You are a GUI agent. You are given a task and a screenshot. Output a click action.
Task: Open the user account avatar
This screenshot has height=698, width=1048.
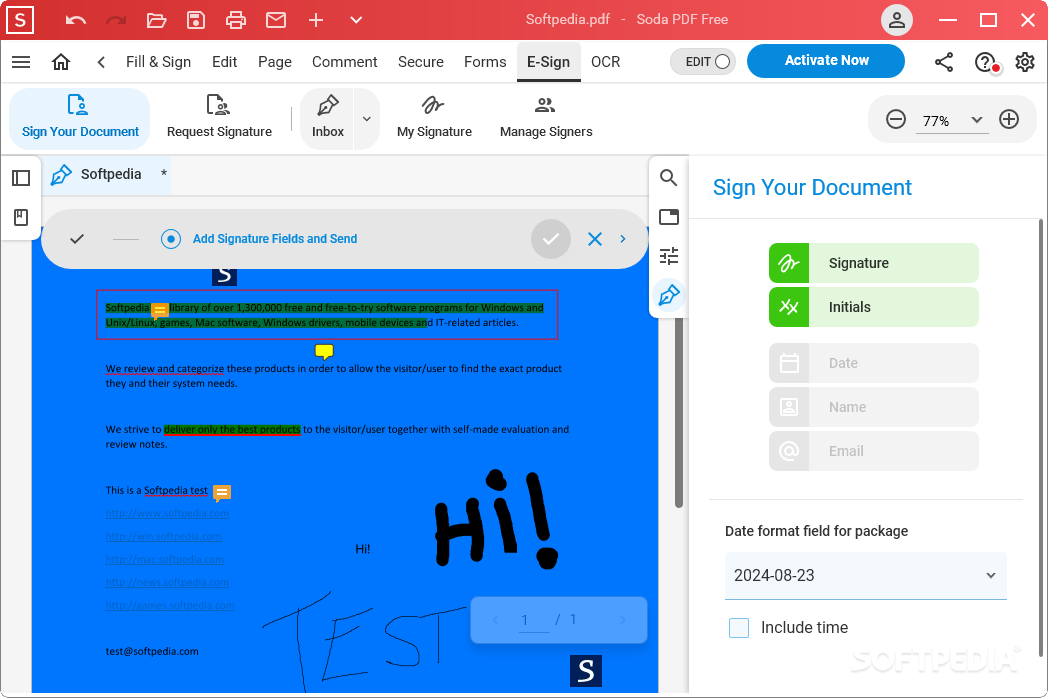tap(897, 20)
